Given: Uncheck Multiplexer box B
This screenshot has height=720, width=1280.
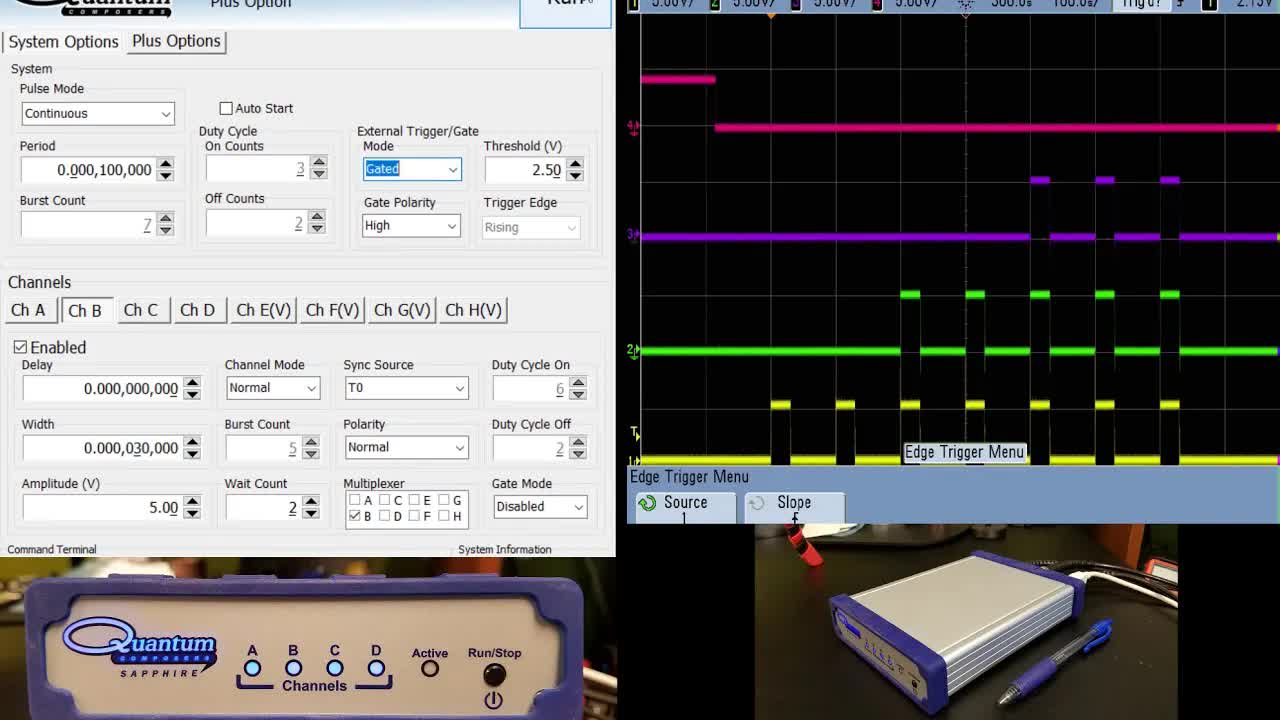Looking at the screenshot, I should (x=354, y=516).
